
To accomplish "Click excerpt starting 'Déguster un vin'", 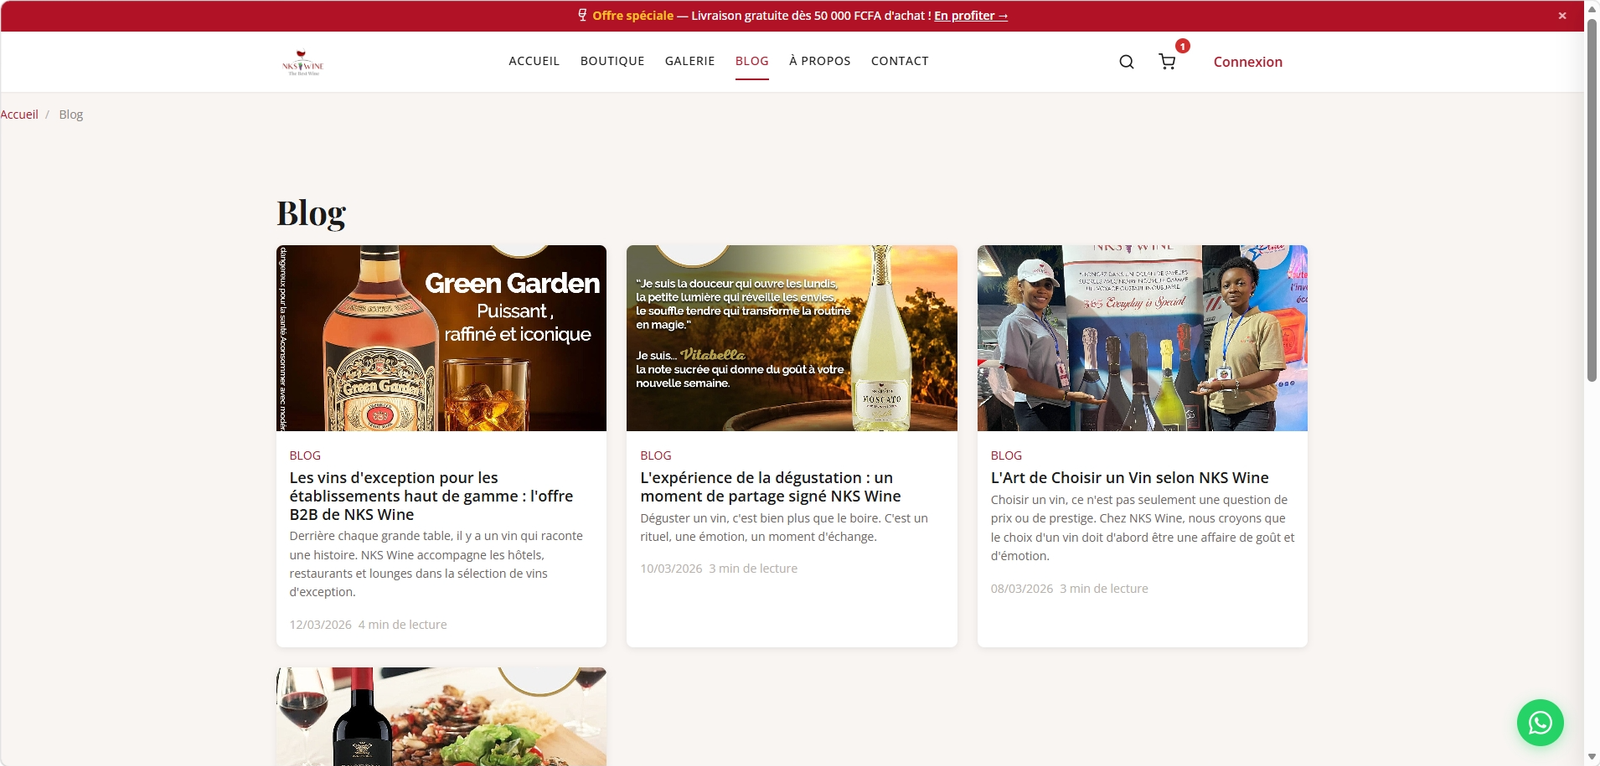I will pos(784,527).
